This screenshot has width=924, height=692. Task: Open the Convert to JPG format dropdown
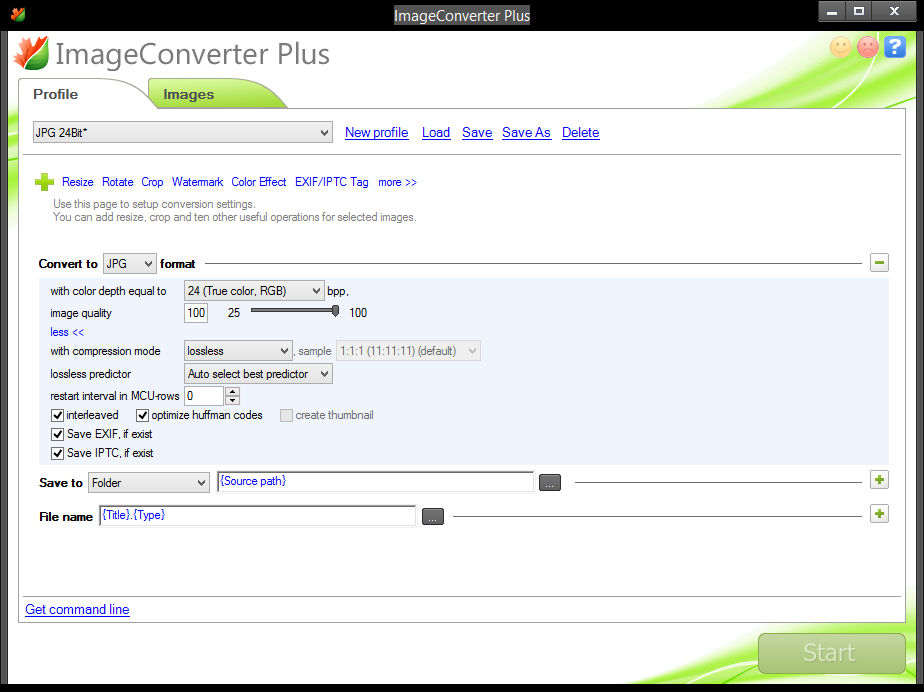coord(130,263)
